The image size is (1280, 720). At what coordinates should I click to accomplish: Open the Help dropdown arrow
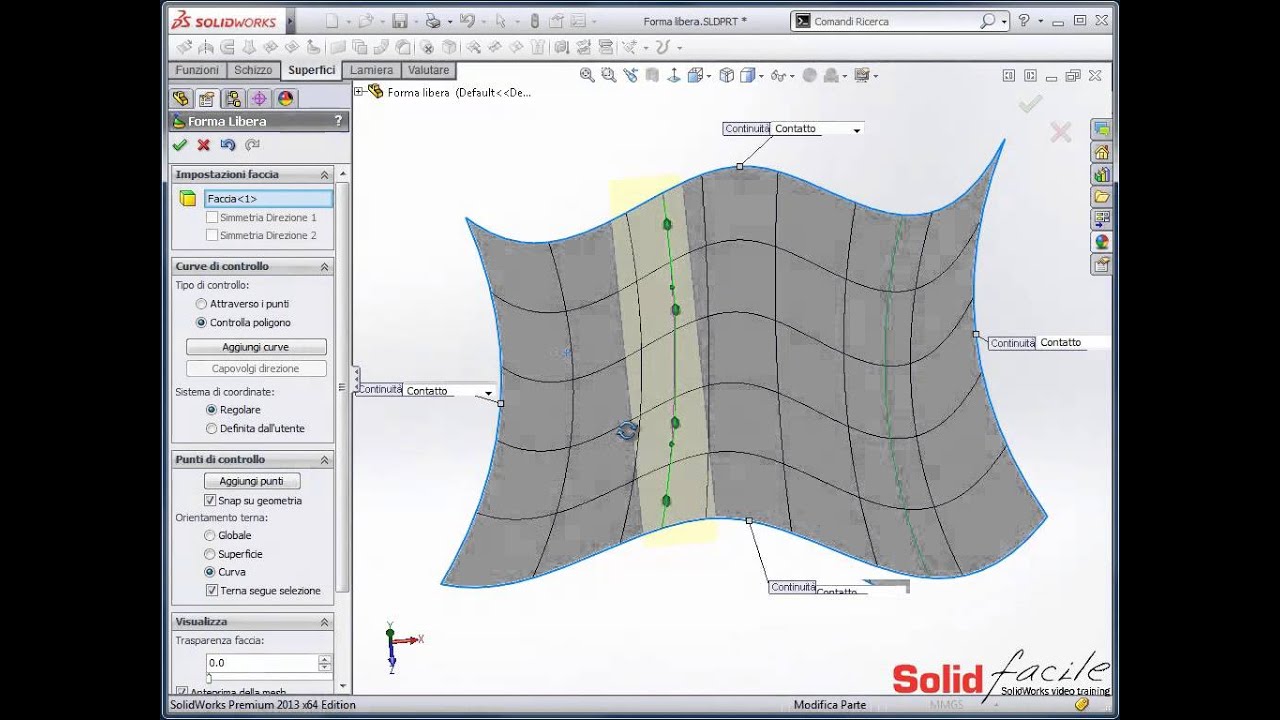[1040, 20]
